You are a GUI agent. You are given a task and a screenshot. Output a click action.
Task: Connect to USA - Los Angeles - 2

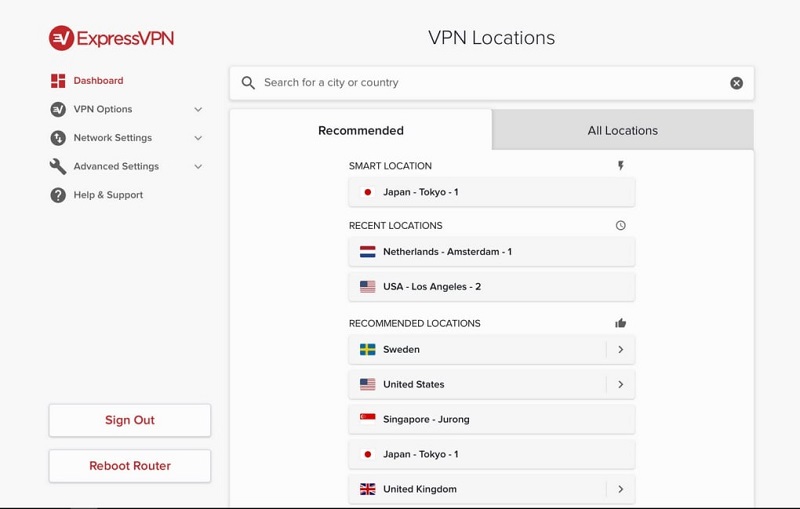(x=492, y=287)
